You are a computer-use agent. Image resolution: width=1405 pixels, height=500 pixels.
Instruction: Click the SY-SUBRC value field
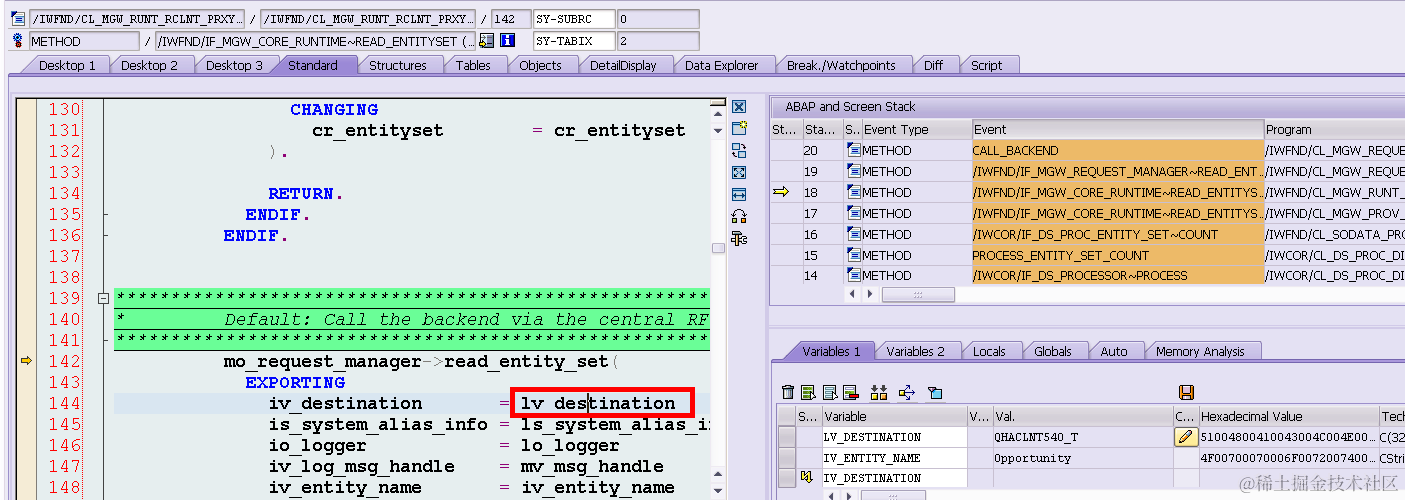[658, 19]
